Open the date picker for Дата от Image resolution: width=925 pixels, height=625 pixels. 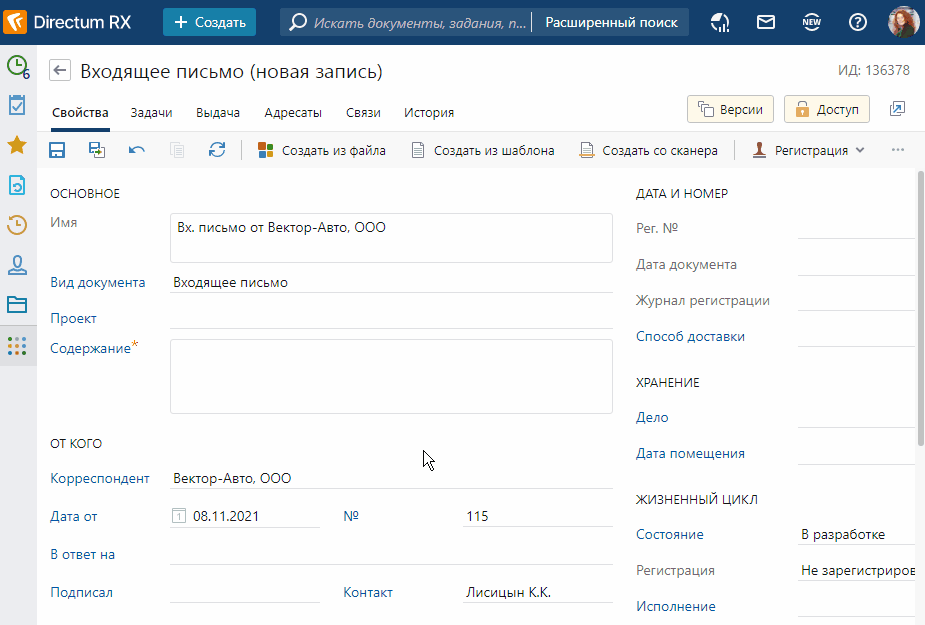click(x=180, y=517)
